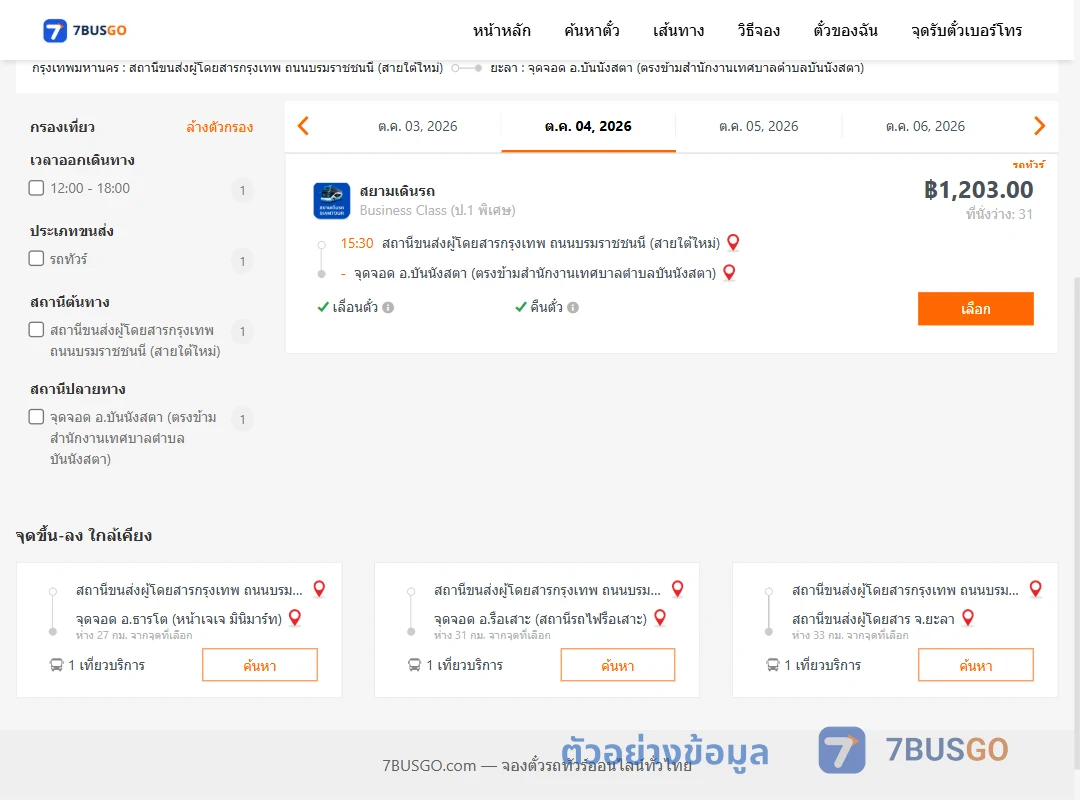This screenshot has height=800, width=1080.
Task: Clear filters via ล้างตัวกรอง link
Action: click(220, 127)
